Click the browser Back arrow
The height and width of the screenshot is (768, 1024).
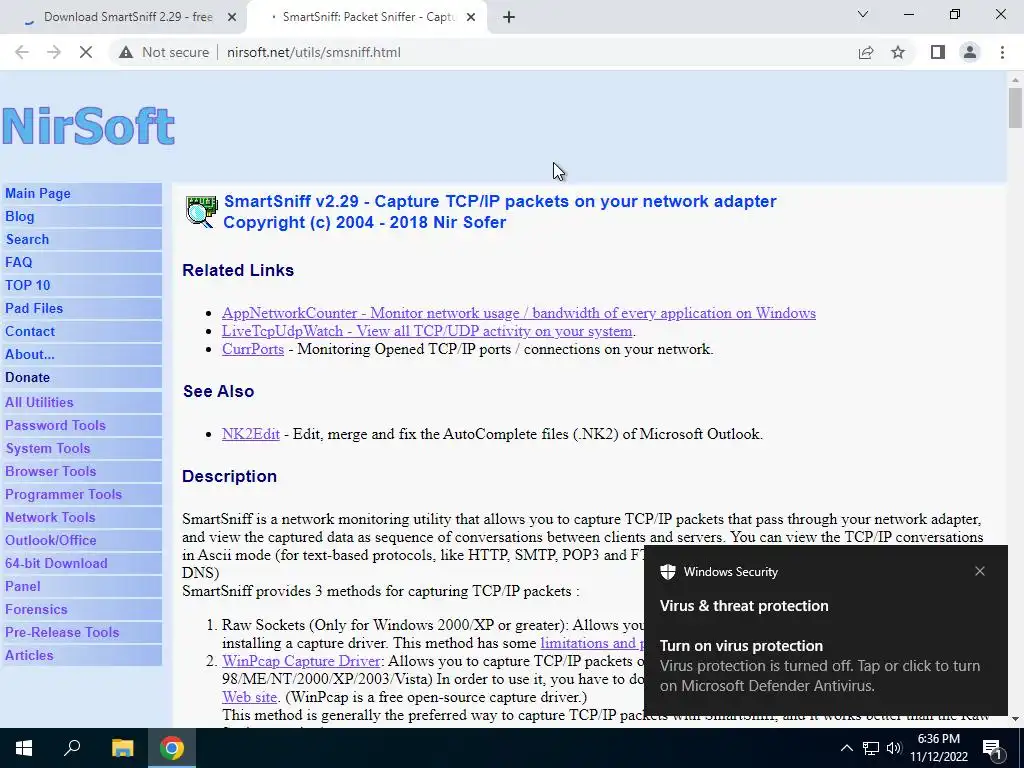(x=22, y=52)
